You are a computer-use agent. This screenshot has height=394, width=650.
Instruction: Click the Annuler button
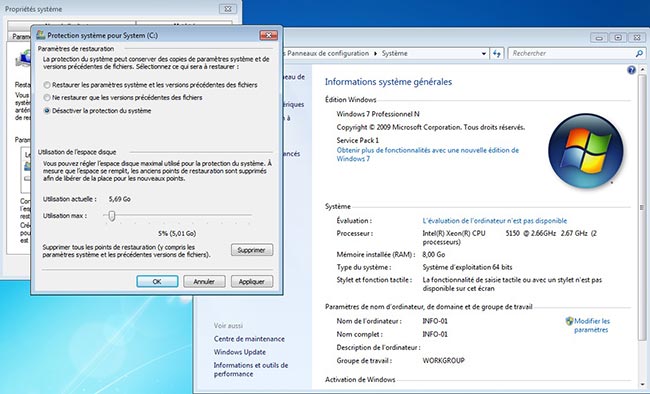204,281
